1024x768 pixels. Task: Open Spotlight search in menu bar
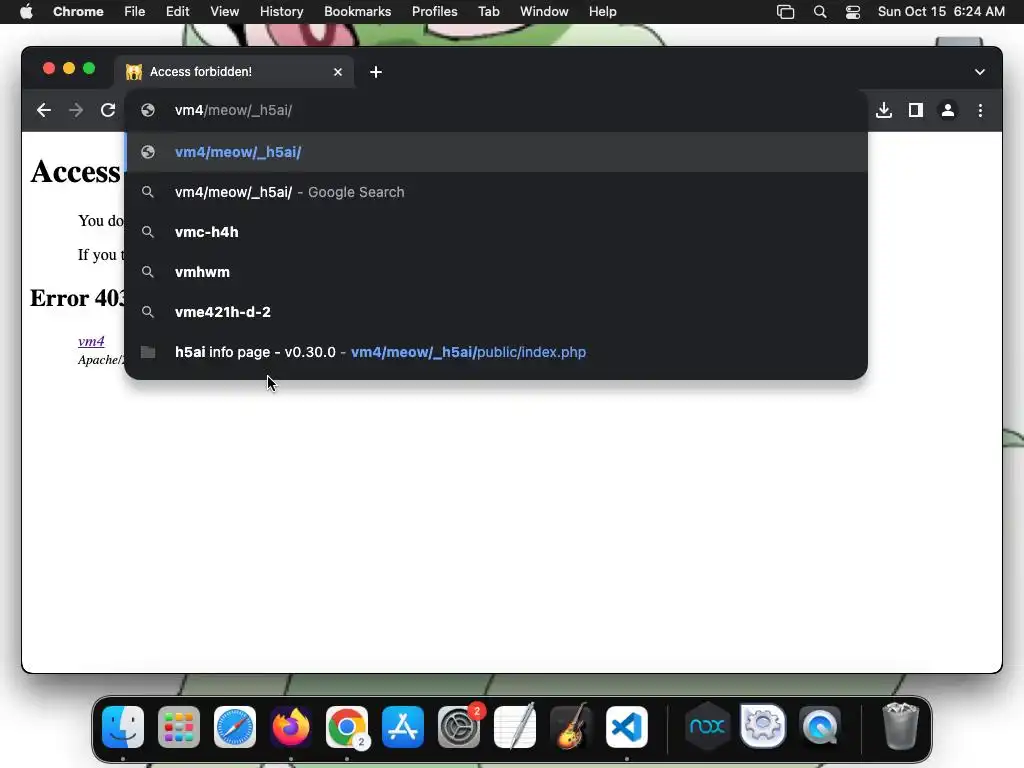pos(820,12)
